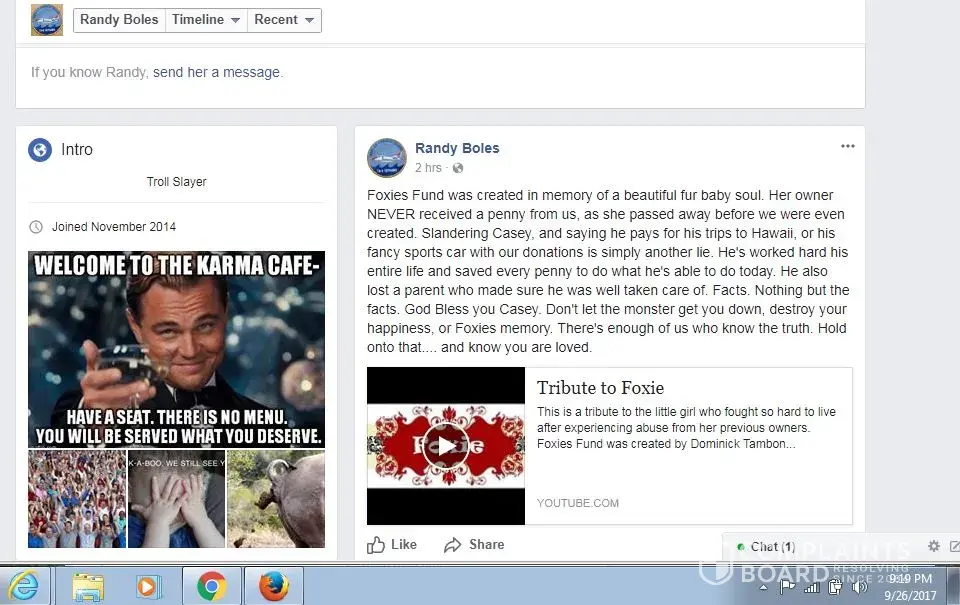Click the Share arrow icon
Image resolution: width=960 pixels, height=605 pixels.
(452, 545)
